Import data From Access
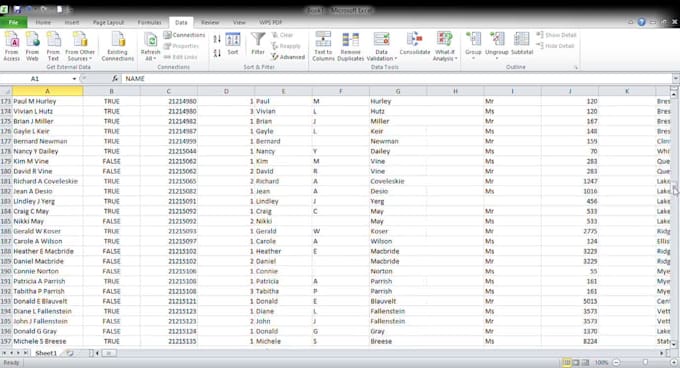680x368 pixels. (x=12, y=46)
